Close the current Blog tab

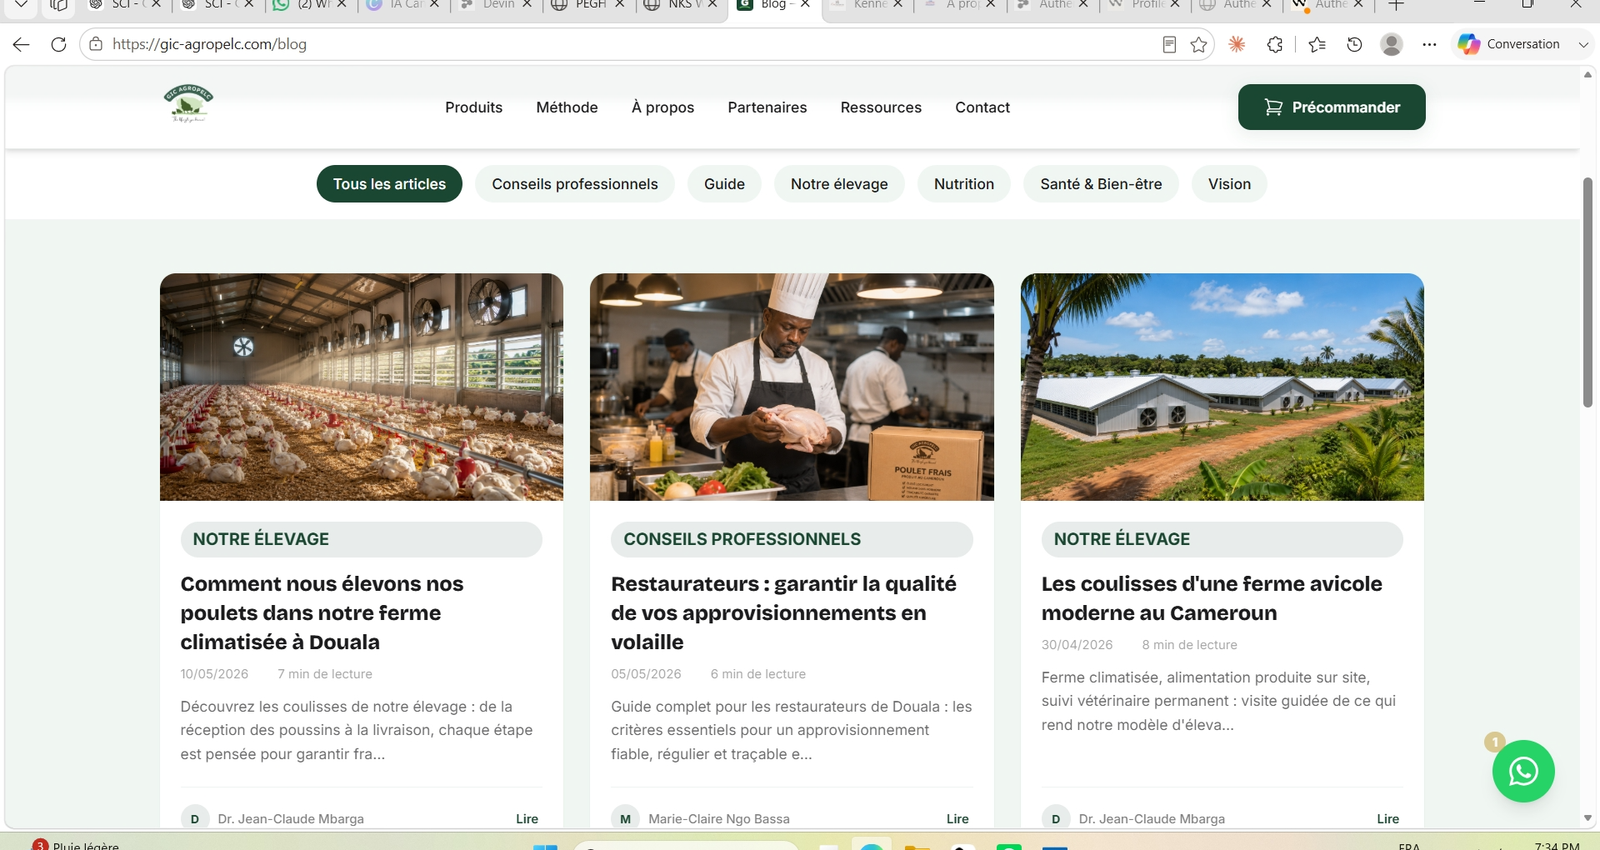click(805, 5)
